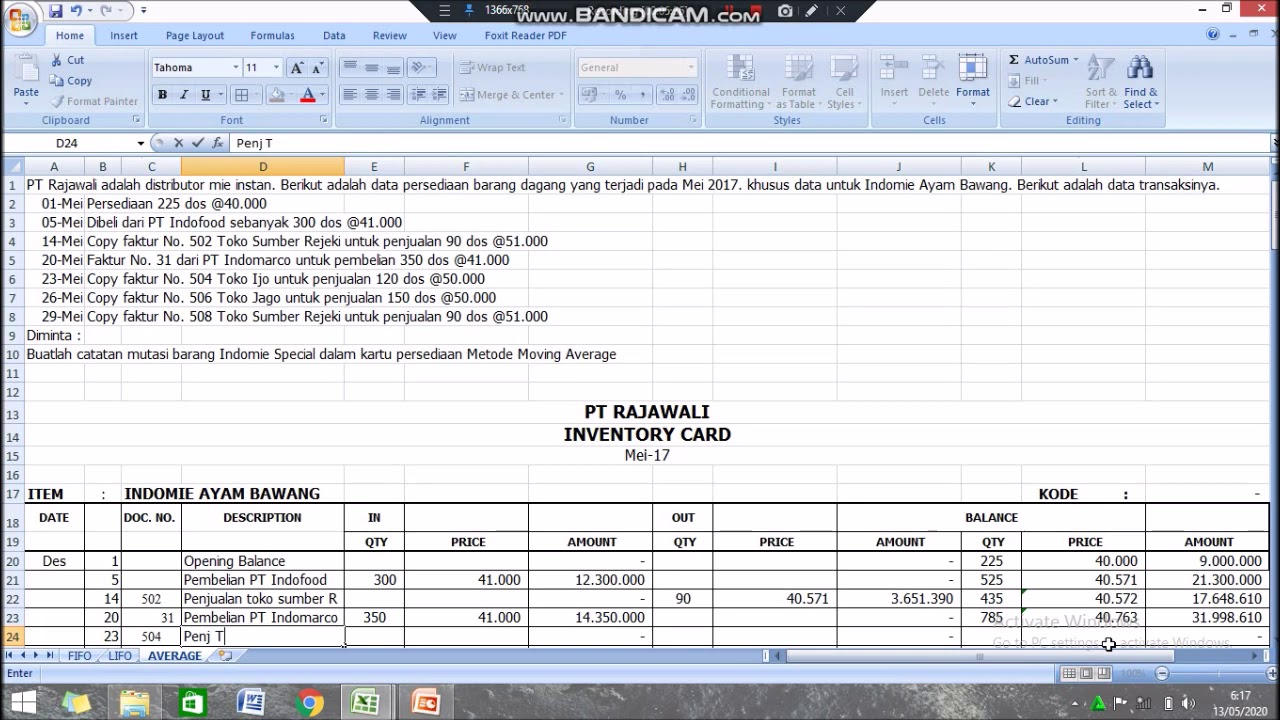Open the font size dropdown

276,68
